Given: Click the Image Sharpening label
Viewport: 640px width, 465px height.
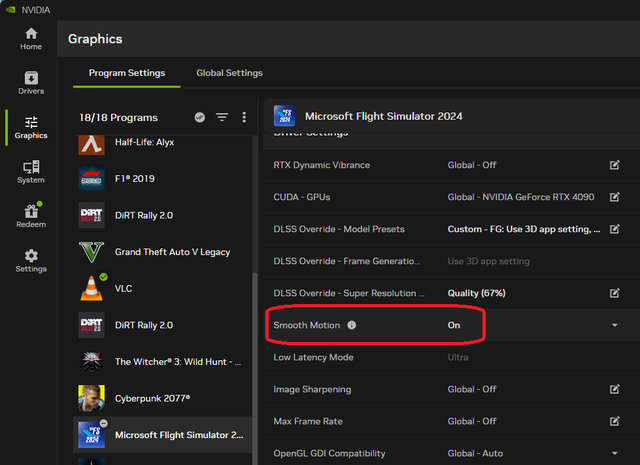Looking at the screenshot, I should [x=312, y=389].
